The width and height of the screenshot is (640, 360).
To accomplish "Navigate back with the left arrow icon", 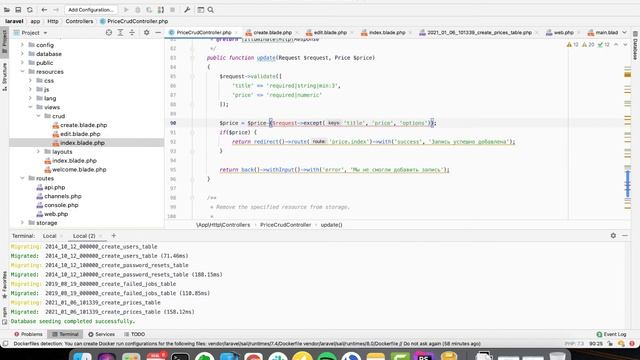I will (44, 10).
